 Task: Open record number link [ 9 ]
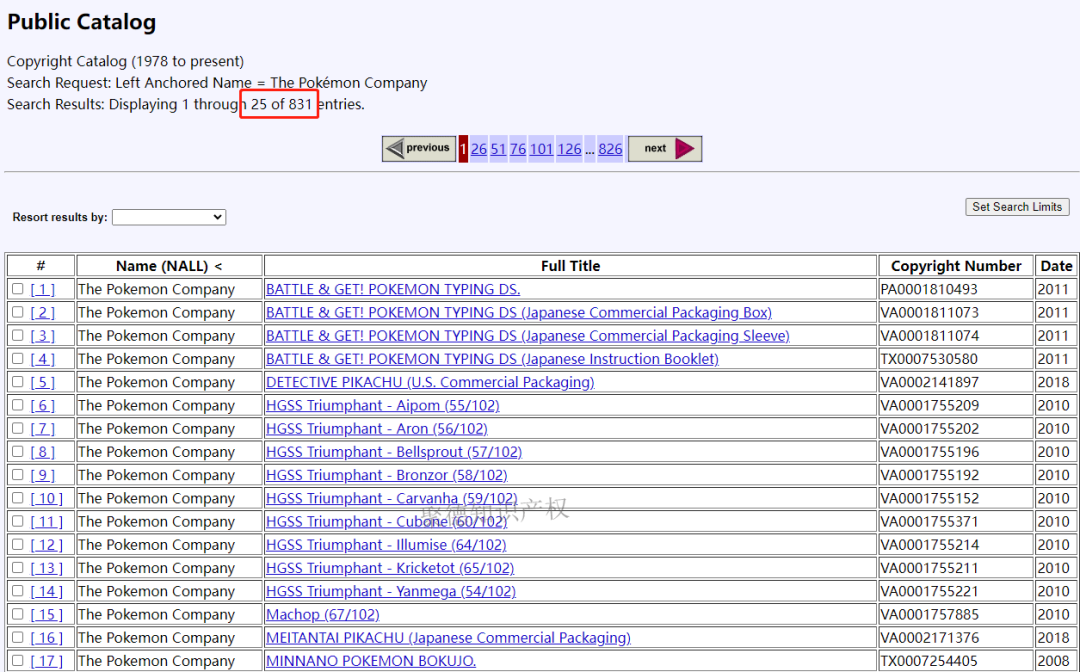coord(43,475)
